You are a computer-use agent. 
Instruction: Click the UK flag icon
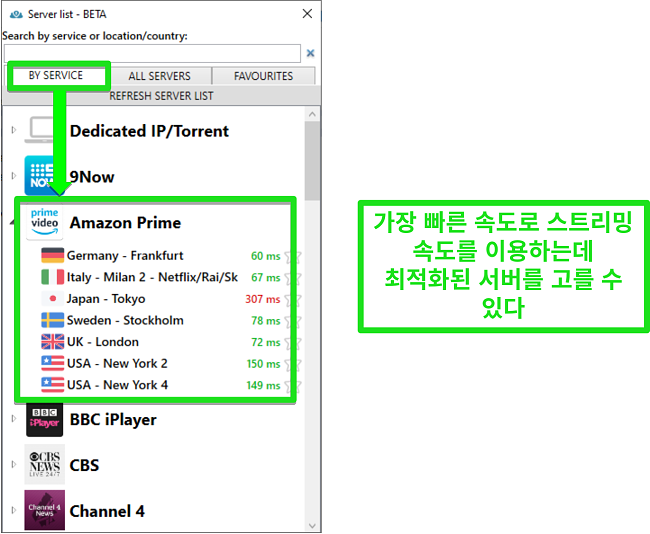[53, 342]
